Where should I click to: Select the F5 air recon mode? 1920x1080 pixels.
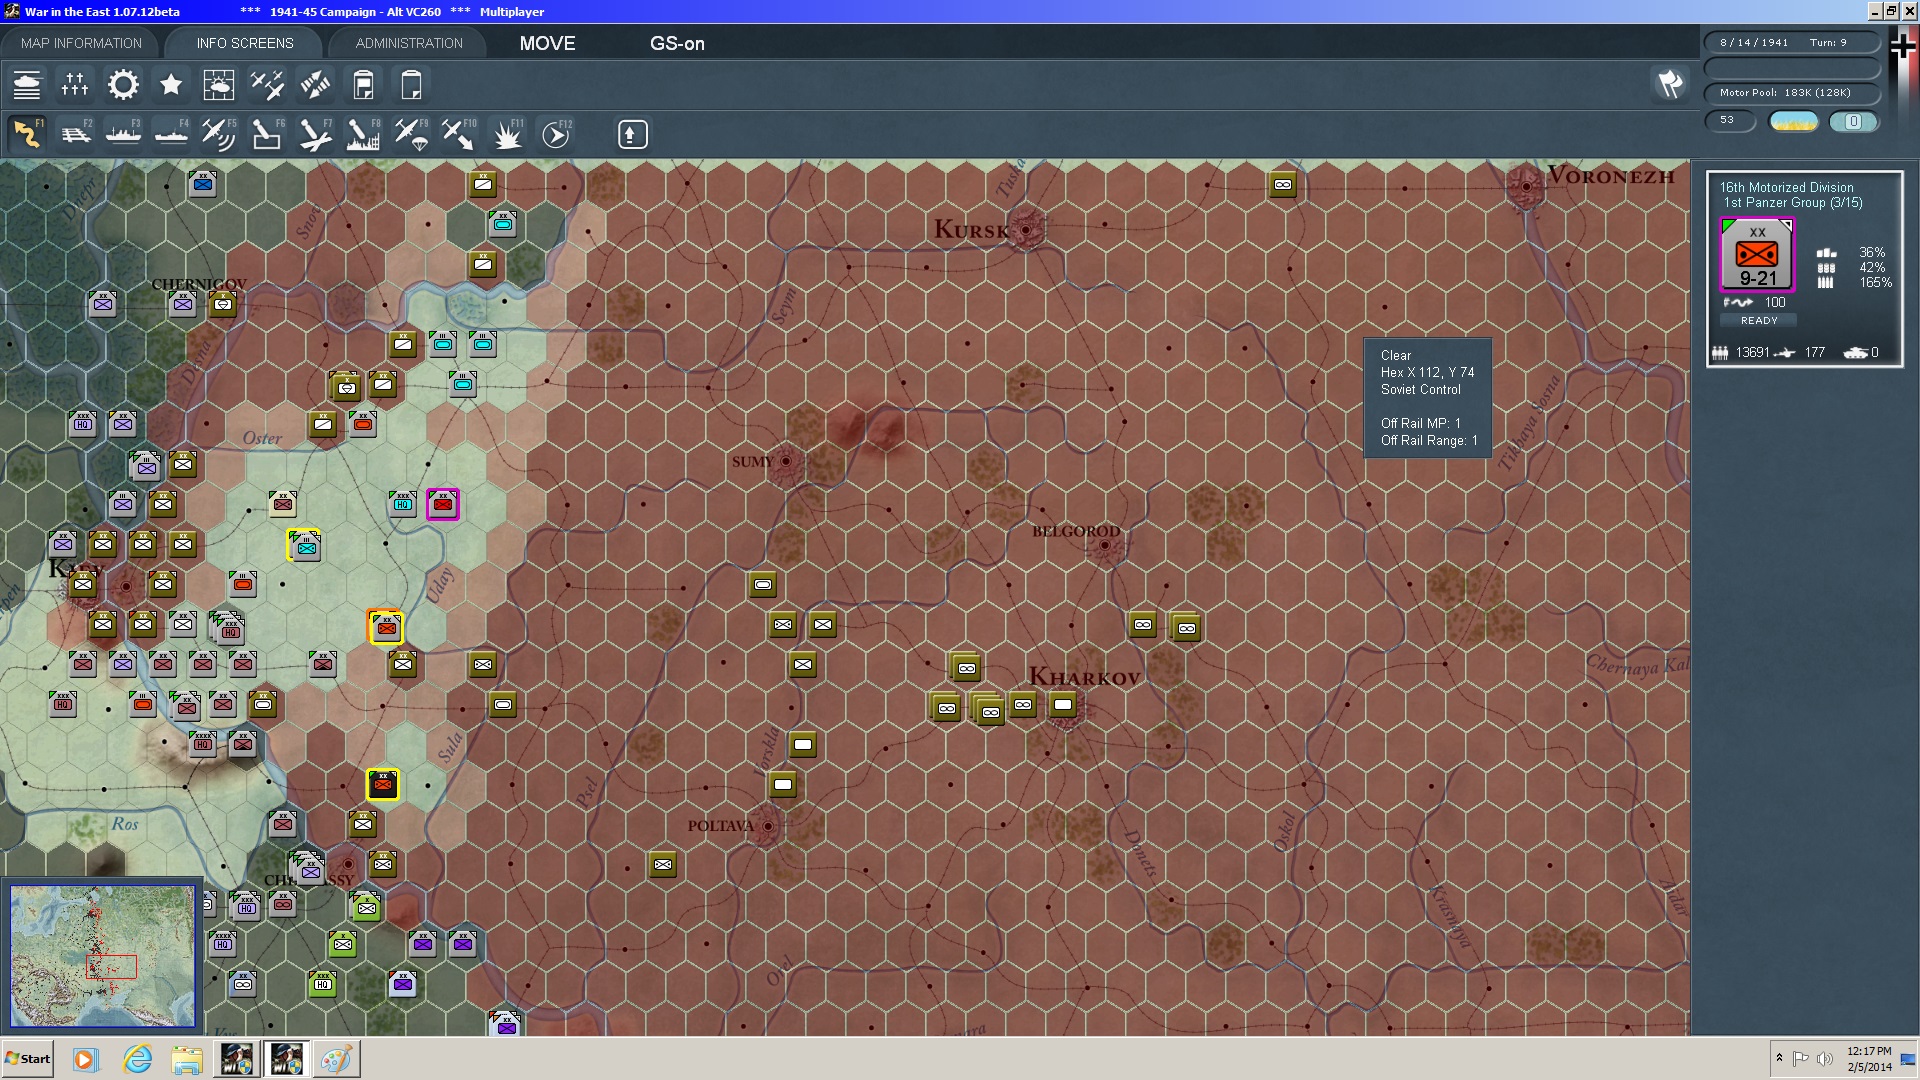[x=219, y=134]
